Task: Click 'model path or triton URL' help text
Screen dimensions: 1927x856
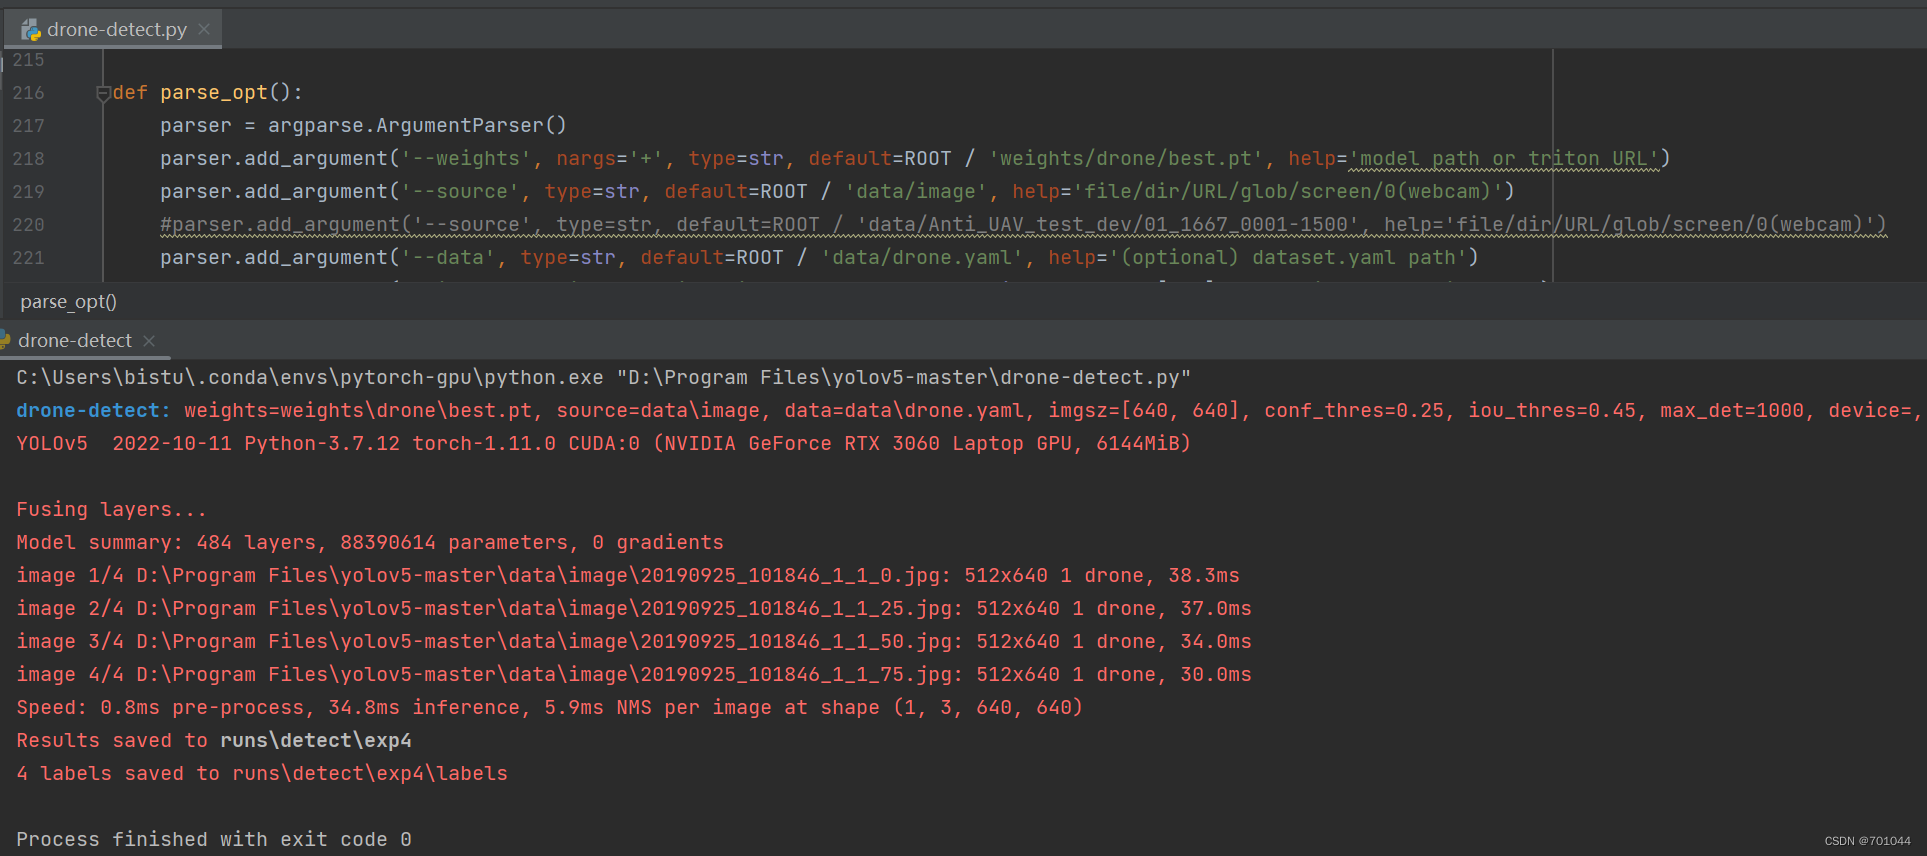Action: coord(1503,159)
